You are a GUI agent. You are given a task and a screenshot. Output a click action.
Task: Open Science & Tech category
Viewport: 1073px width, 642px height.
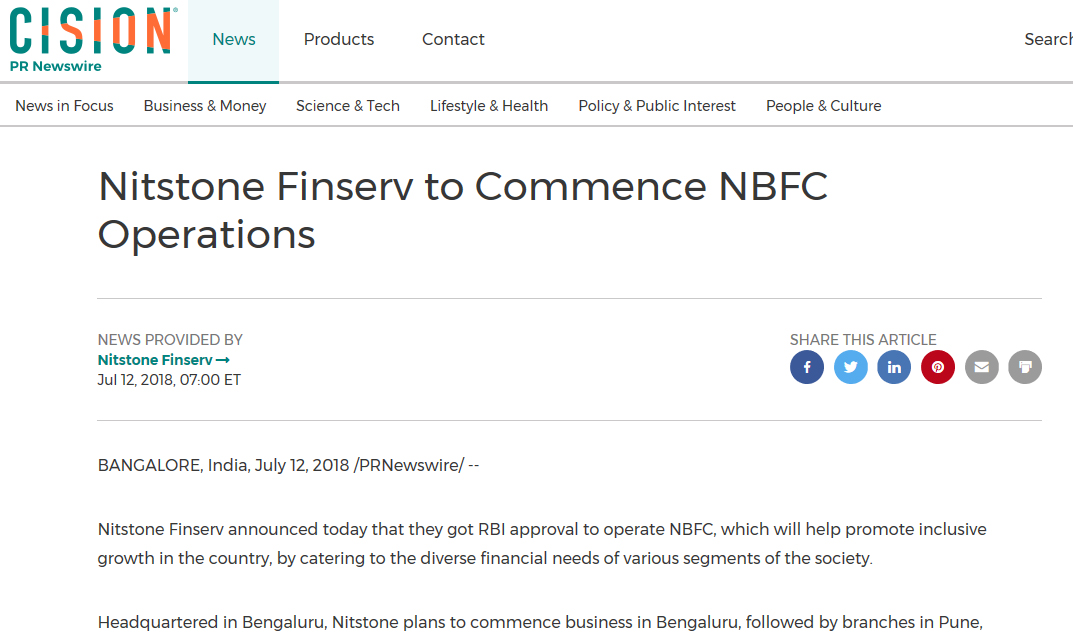348,106
